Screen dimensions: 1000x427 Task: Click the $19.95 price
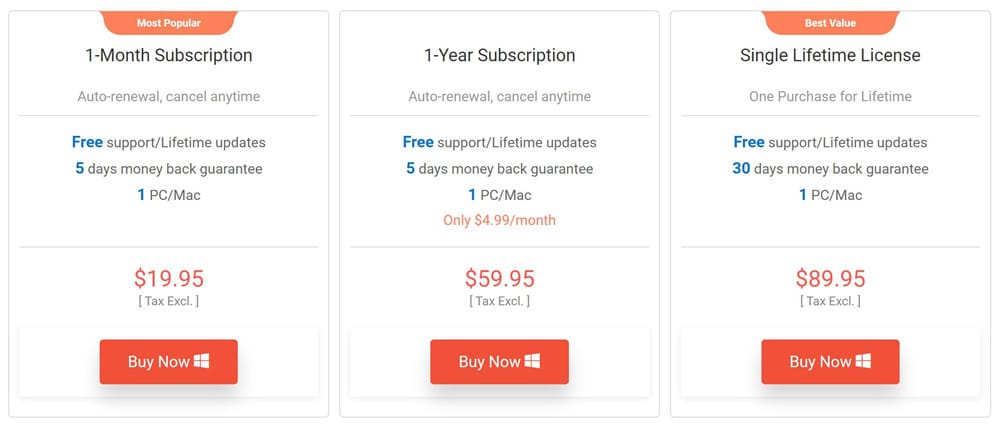168,278
